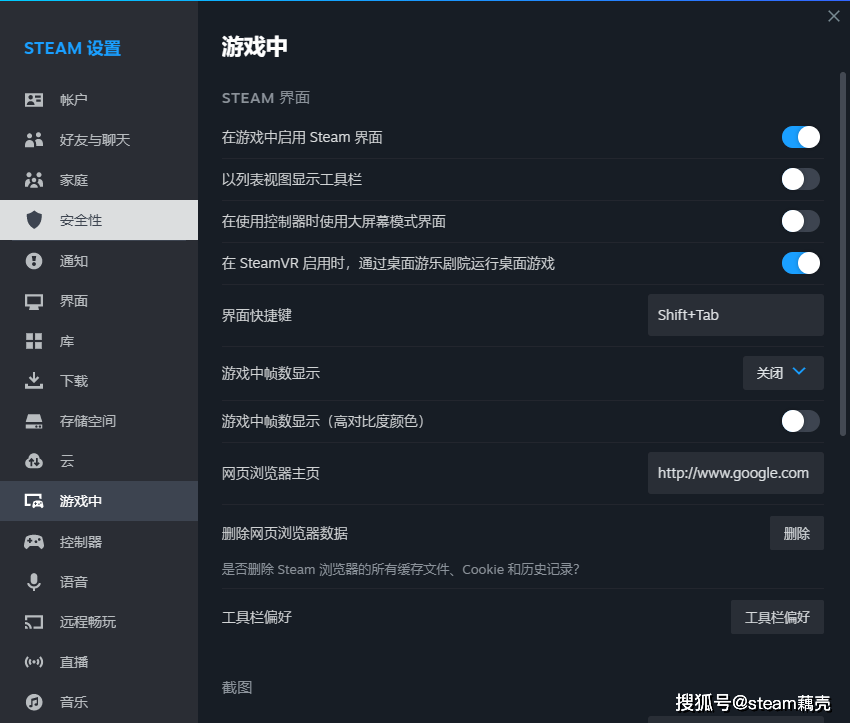
Task: Select 游戏中 settings entry
Action: click(99, 501)
